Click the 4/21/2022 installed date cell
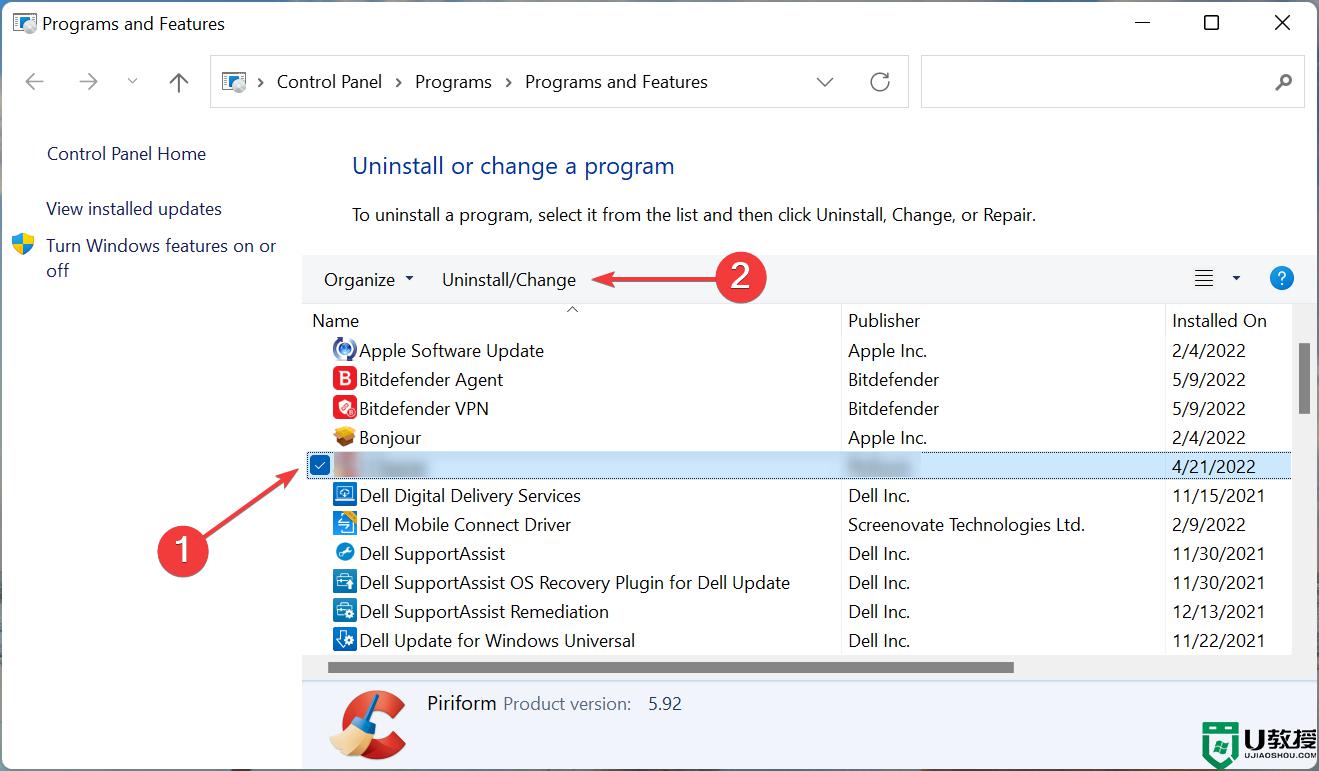Screen dimensions: 1319x771 pos(1214,466)
